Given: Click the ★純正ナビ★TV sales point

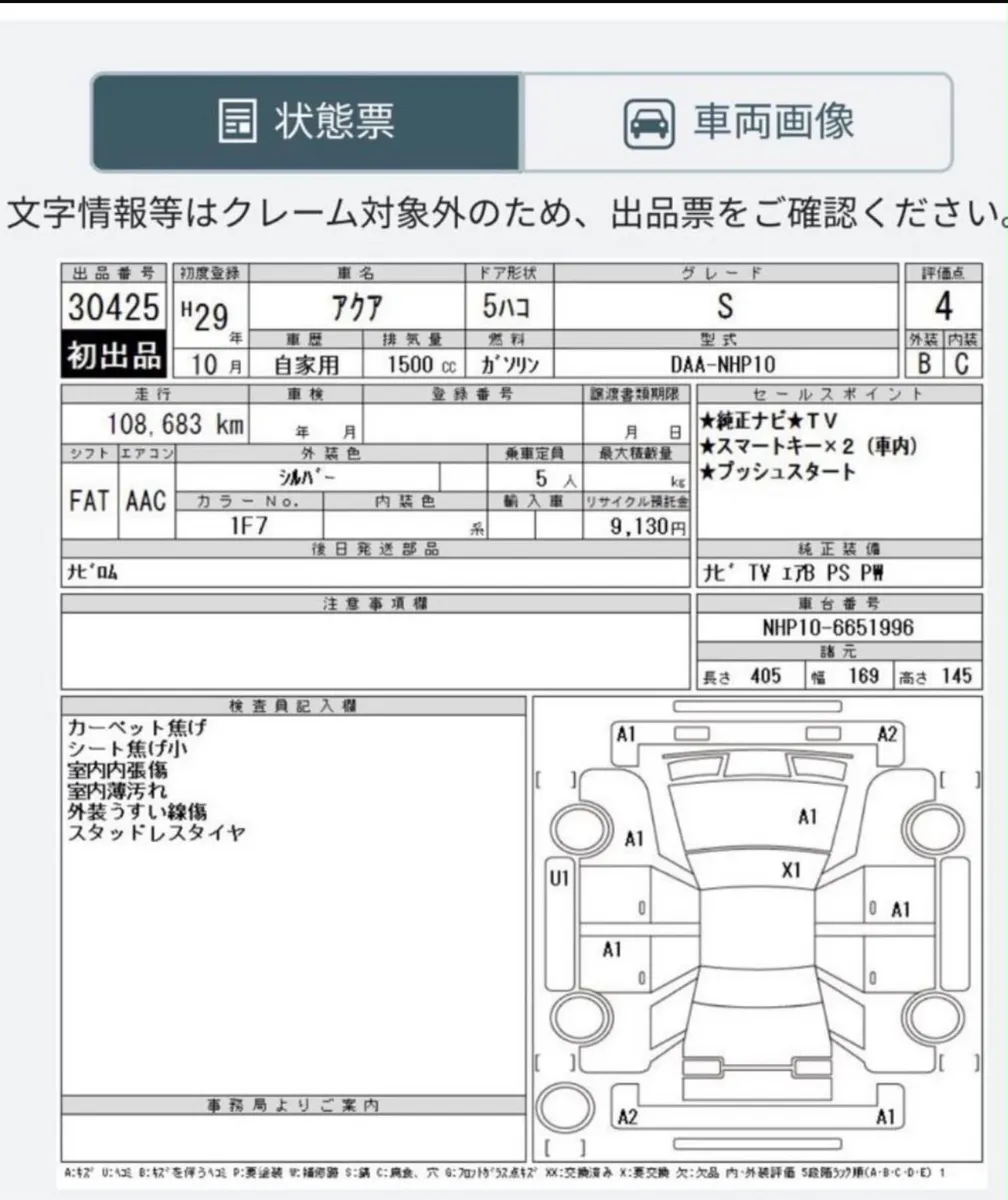Looking at the screenshot, I should 768,422.
